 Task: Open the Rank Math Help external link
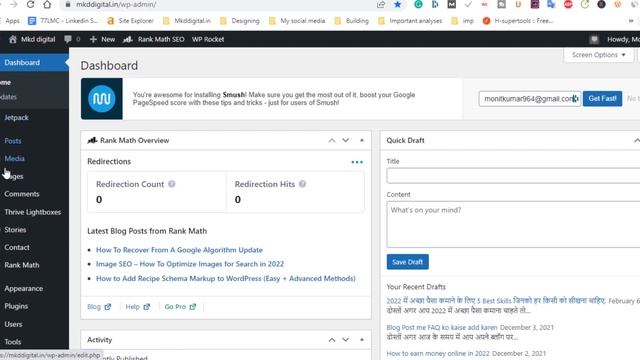[x=138, y=307]
